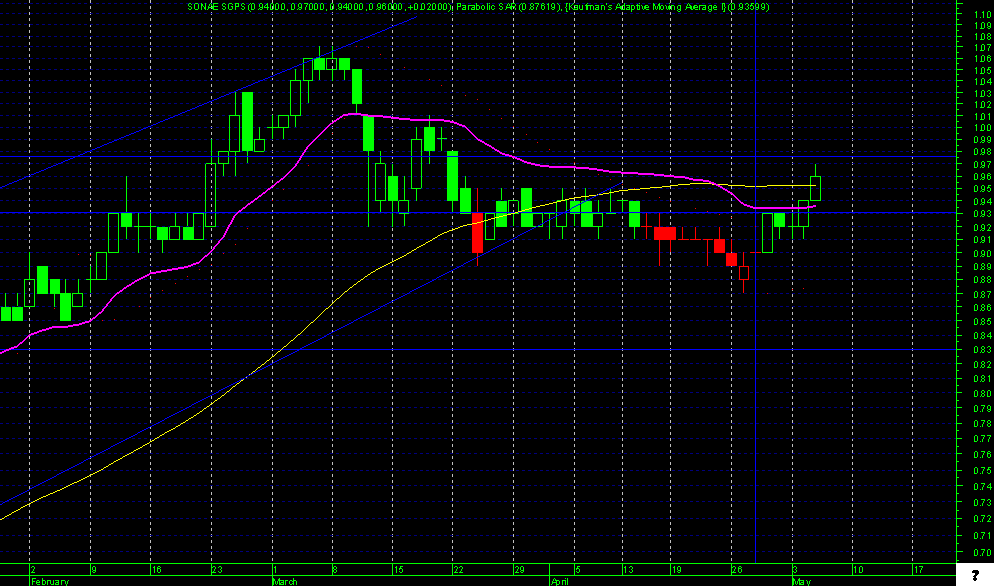This screenshot has height=586, width=994.
Task: Select the latest green candle in May
Action: click(x=815, y=188)
